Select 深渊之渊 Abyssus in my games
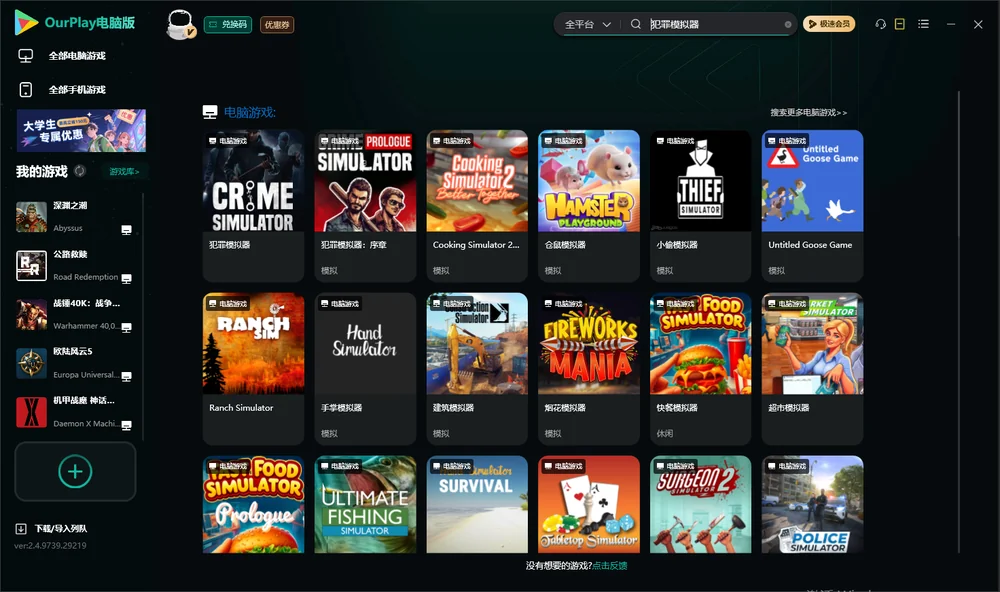 tap(75, 217)
